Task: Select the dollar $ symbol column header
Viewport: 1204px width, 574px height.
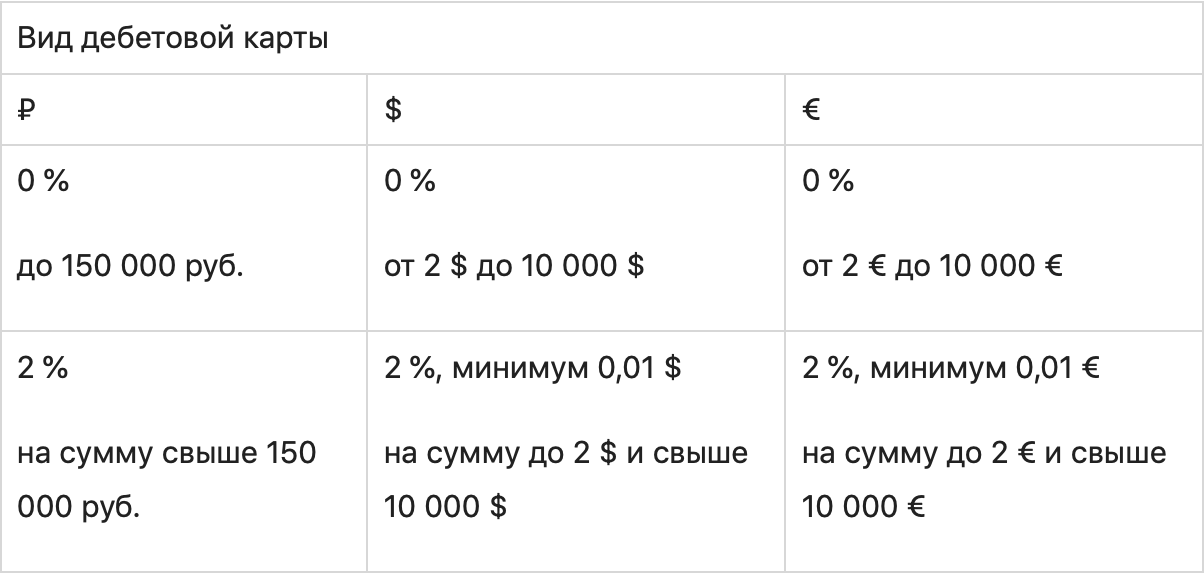Action: [393, 110]
